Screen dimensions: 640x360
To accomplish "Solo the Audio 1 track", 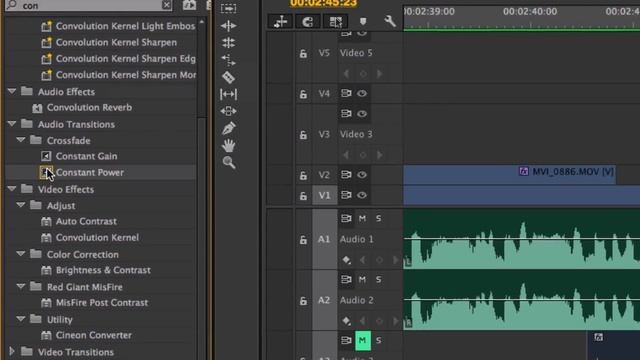I will pyautogui.click(x=378, y=219).
